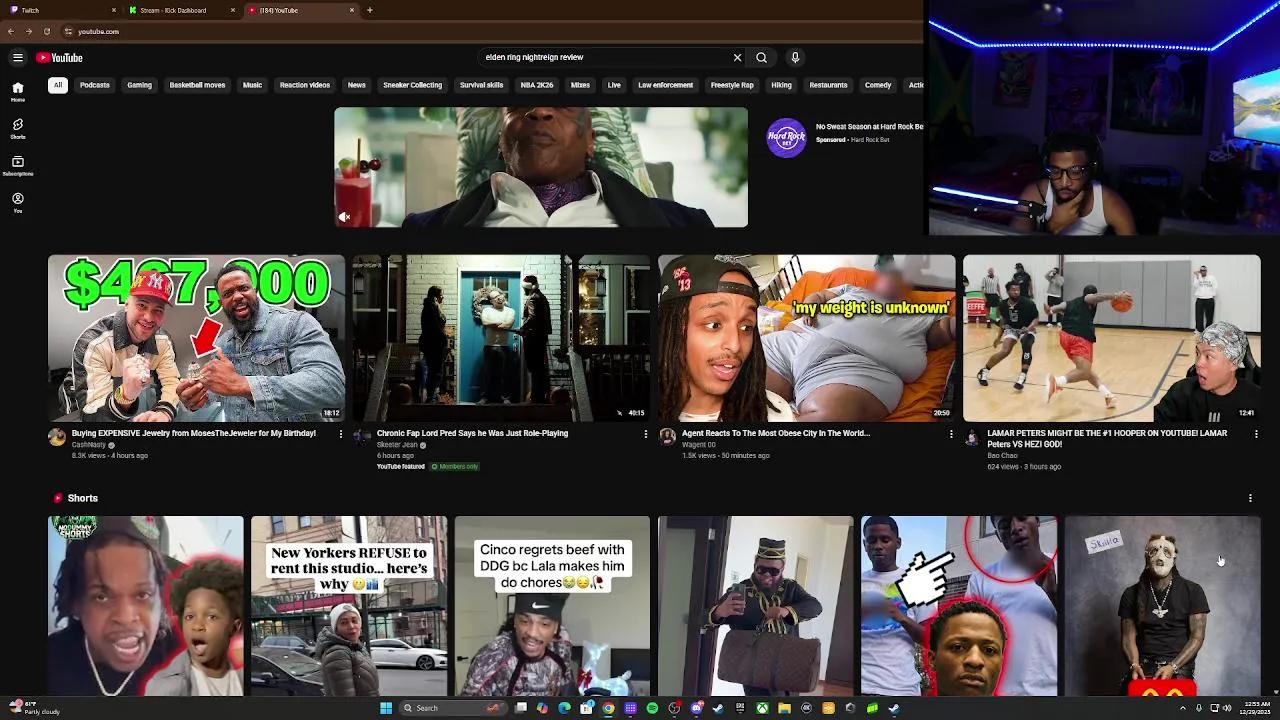Open Cinco regrets beef with DDG Short
This screenshot has width=1280, height=720.
[x=552, y=606]
